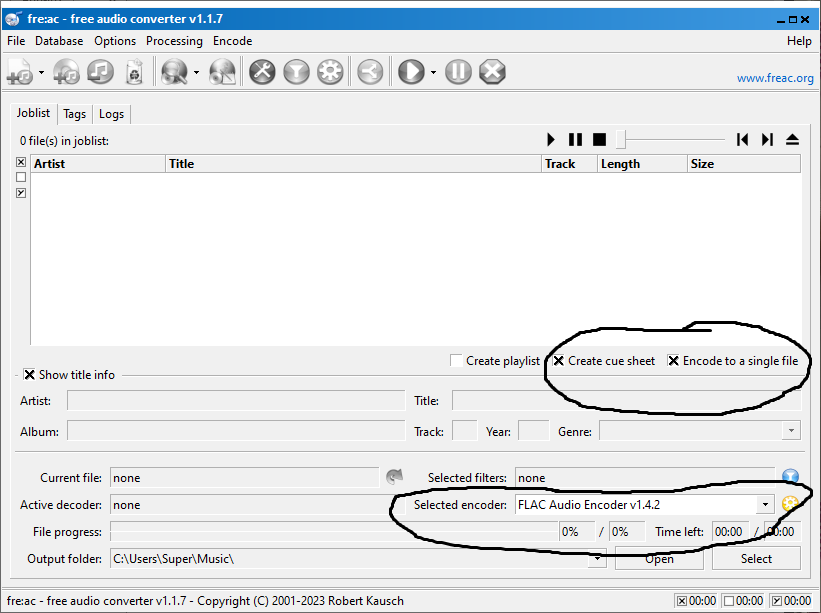Click the Album input field
Viewport: 821px width, 613px height.
[x=236, y=431]
